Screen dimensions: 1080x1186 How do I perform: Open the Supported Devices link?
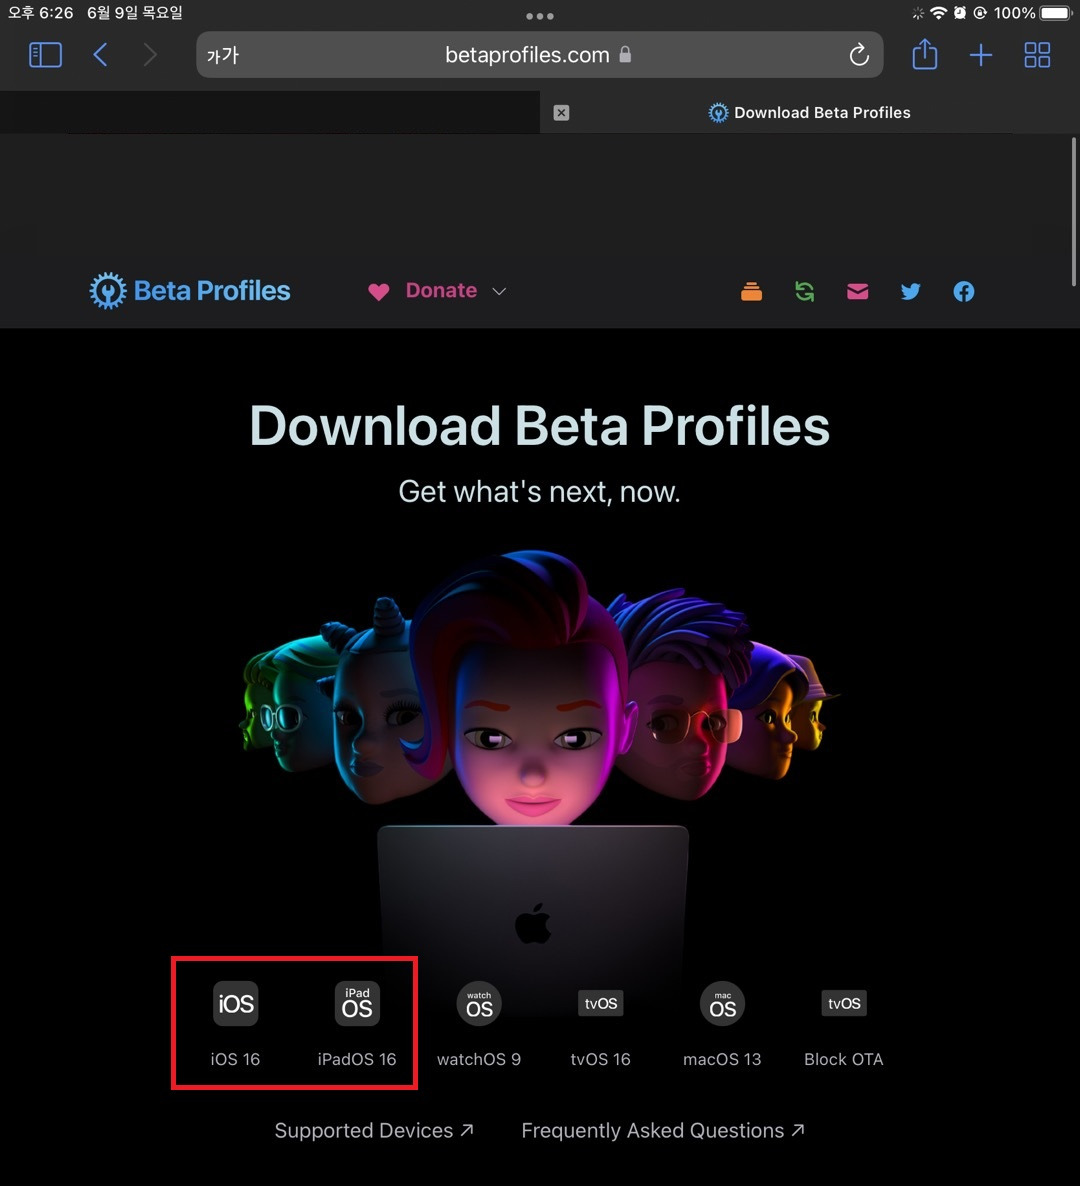tap(374, 1130)
